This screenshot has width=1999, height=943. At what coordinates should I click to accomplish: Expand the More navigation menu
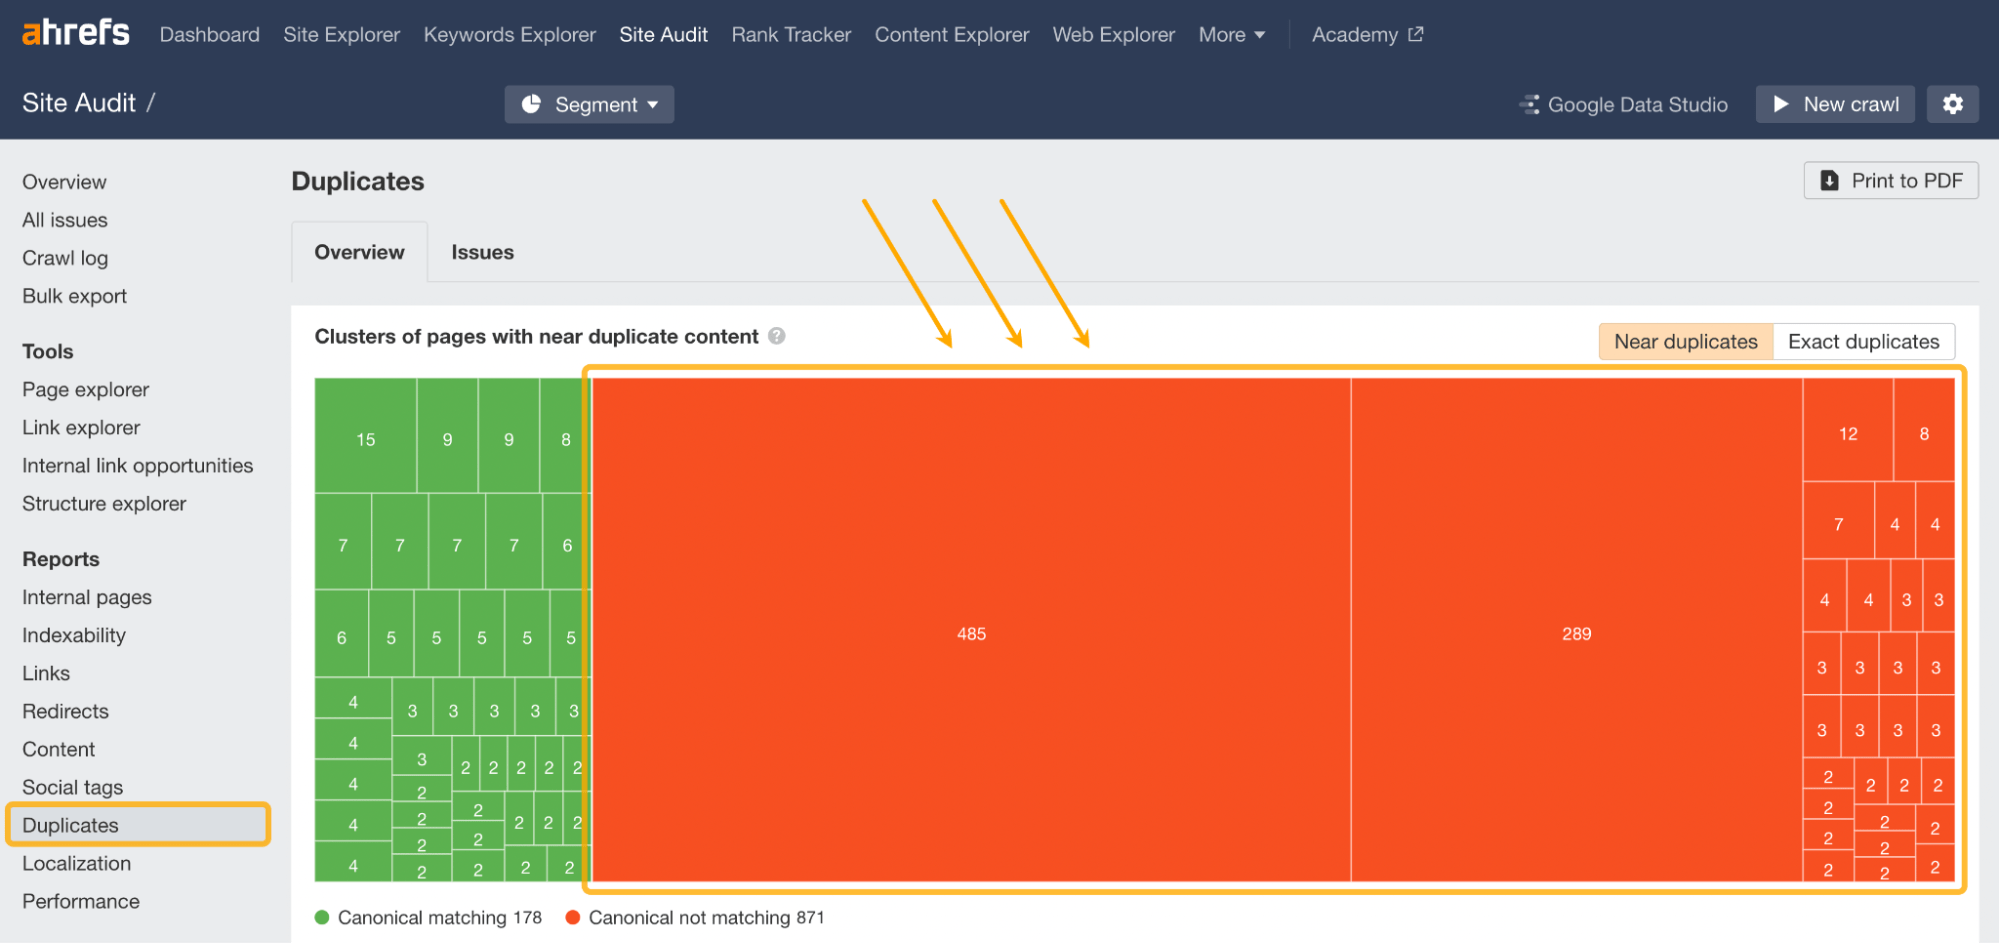(1231, 34)
